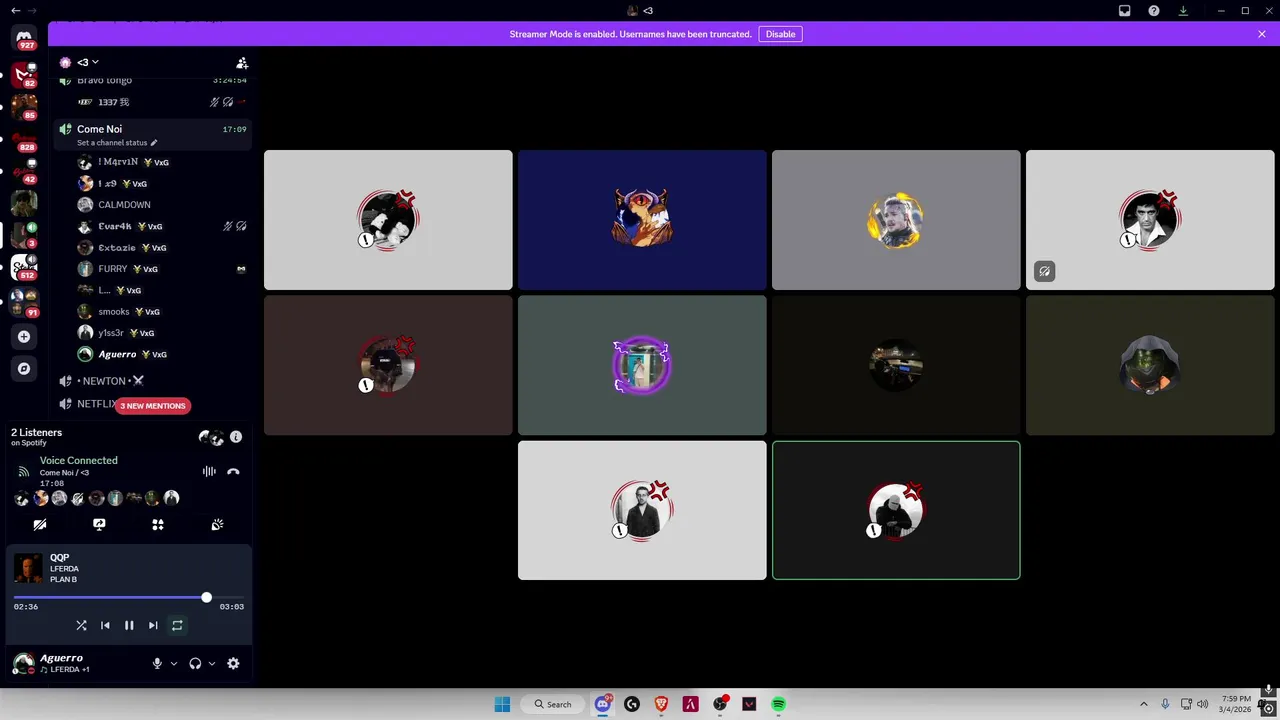
Task: Open Brave browser from taskbar
Action: point(661,704)
